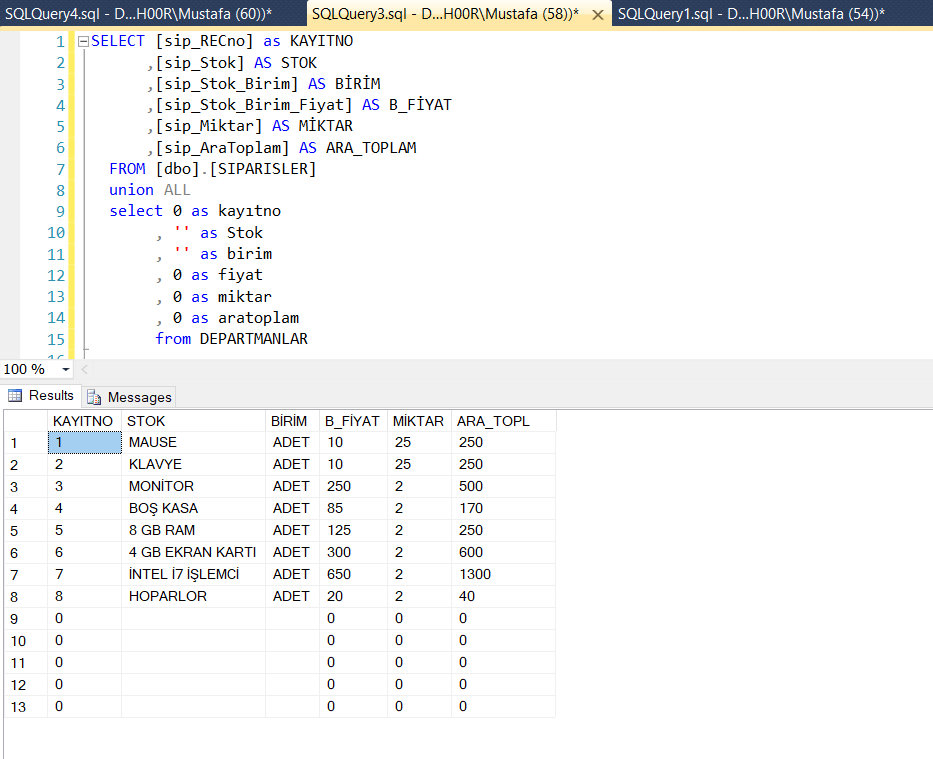This screenshot has width=933, height=759.
Task: Click the Results grid icon
Action: (16, 396)
